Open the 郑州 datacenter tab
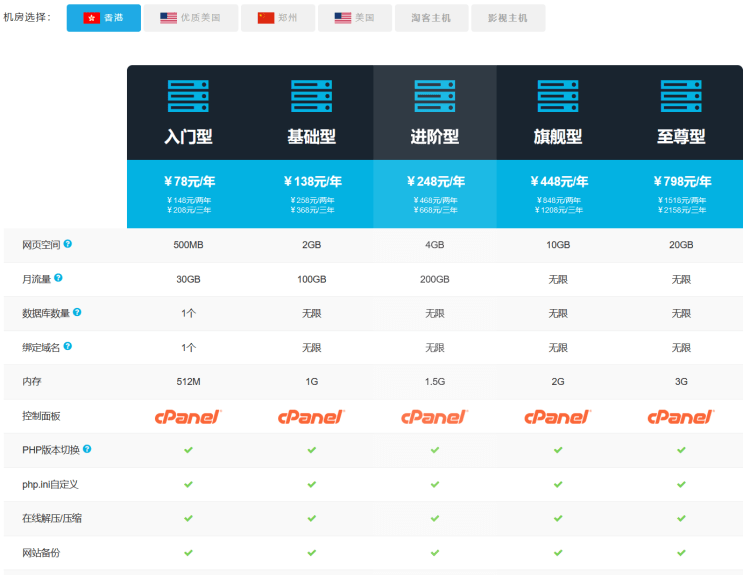 (278, 18)
